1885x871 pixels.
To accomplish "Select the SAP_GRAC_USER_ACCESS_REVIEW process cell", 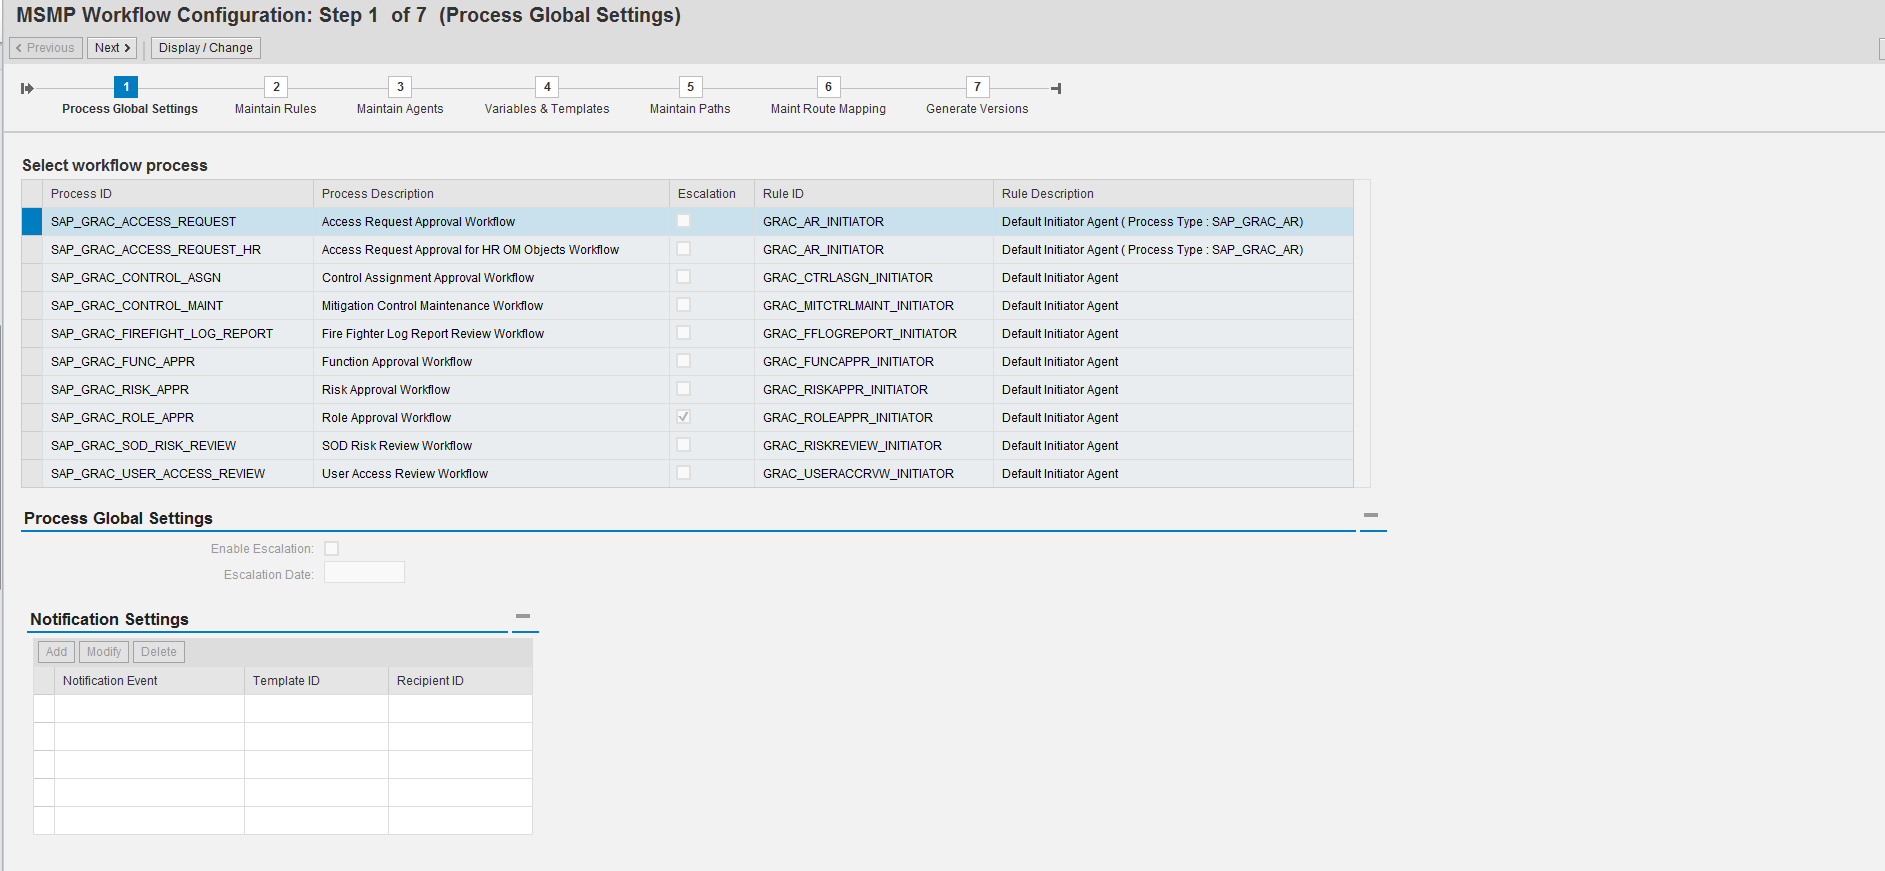I will pyautogui.click(x=178, y=474).
